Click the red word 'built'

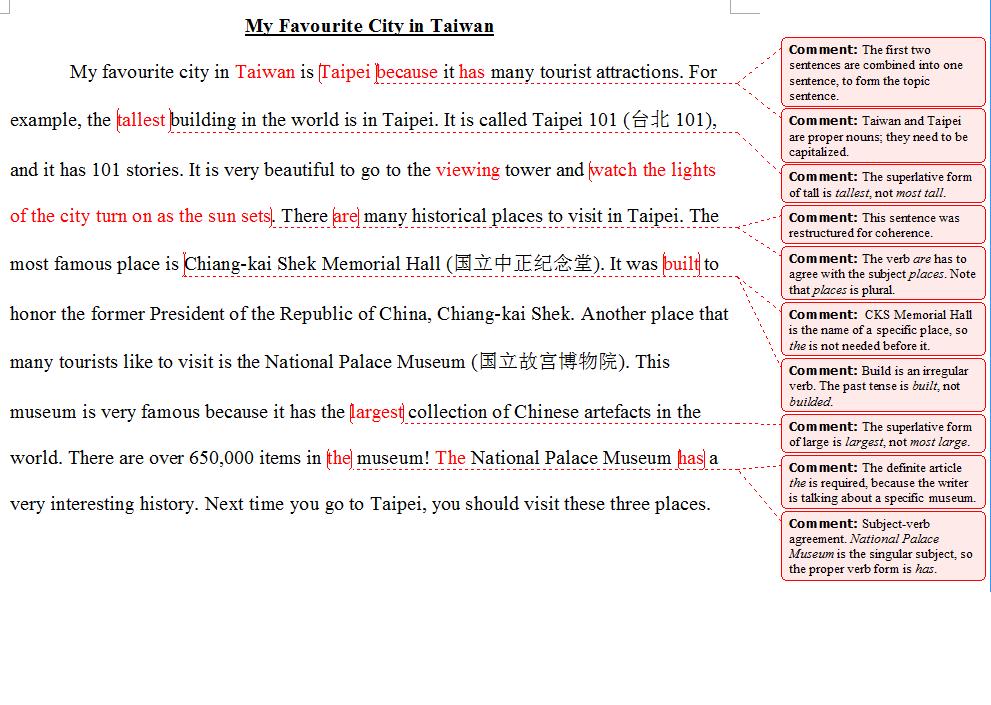pyautogui.click(x=681, y=264)
